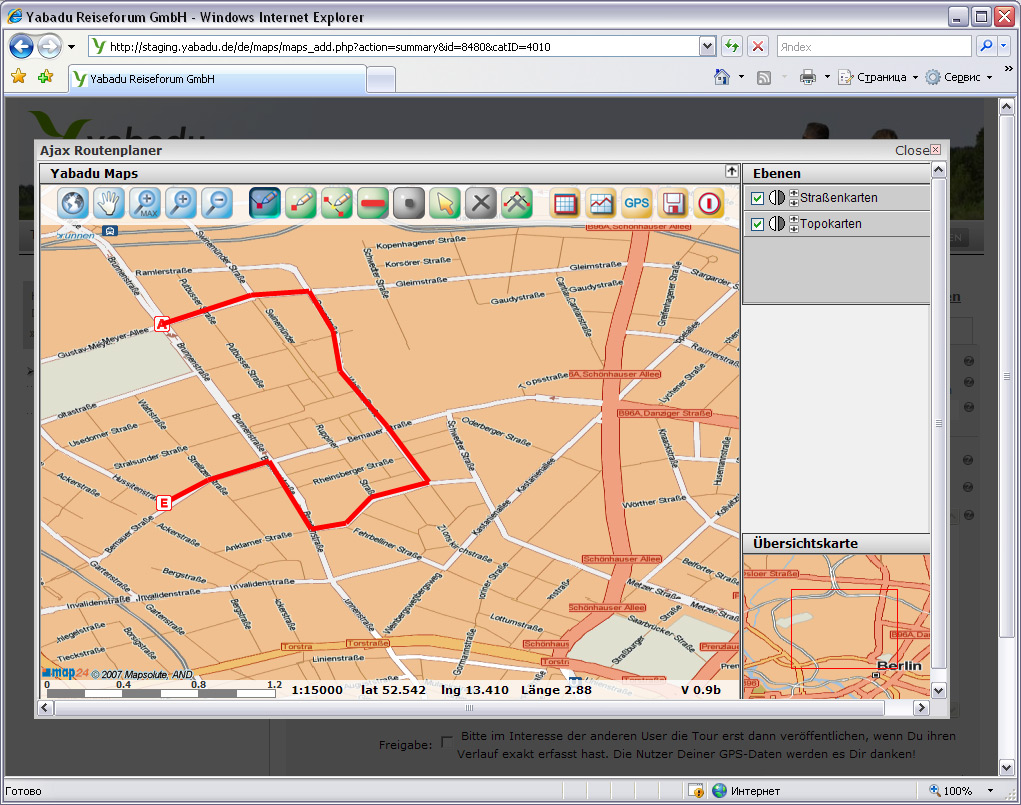This screenshot has width=1021, height=805.
Task: Open the Страница menu
Action: pos(878,77)
